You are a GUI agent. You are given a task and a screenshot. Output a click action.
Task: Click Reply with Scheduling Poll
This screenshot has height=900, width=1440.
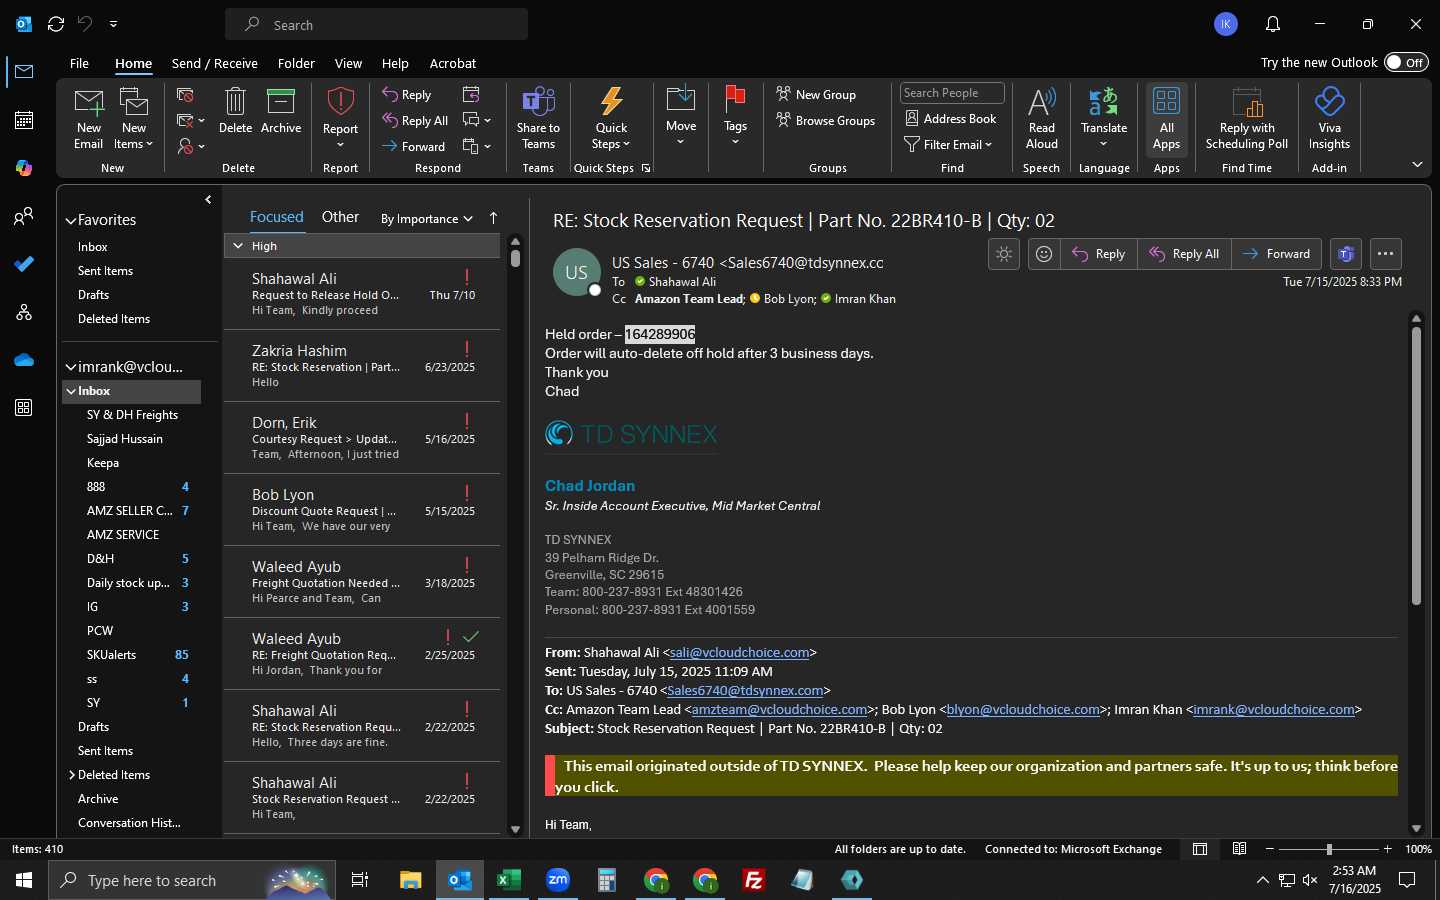[1247, 118]
